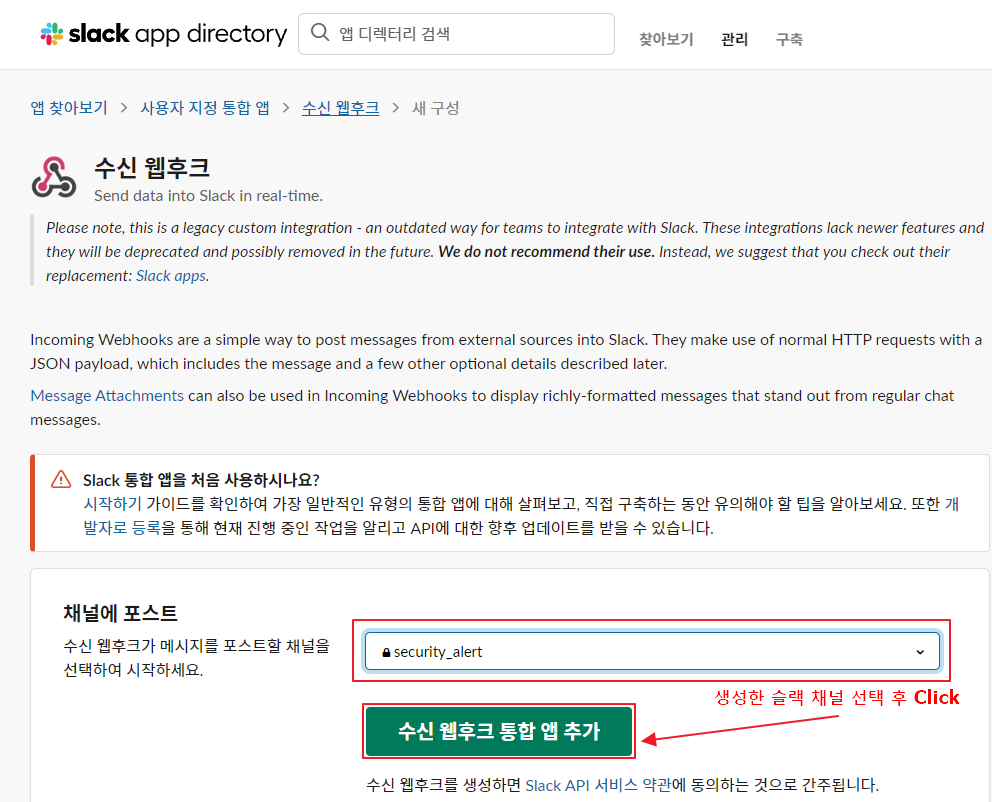Click the incoming webhook app icon
This screenshot has width=992, height=802.
pos(54,177)
